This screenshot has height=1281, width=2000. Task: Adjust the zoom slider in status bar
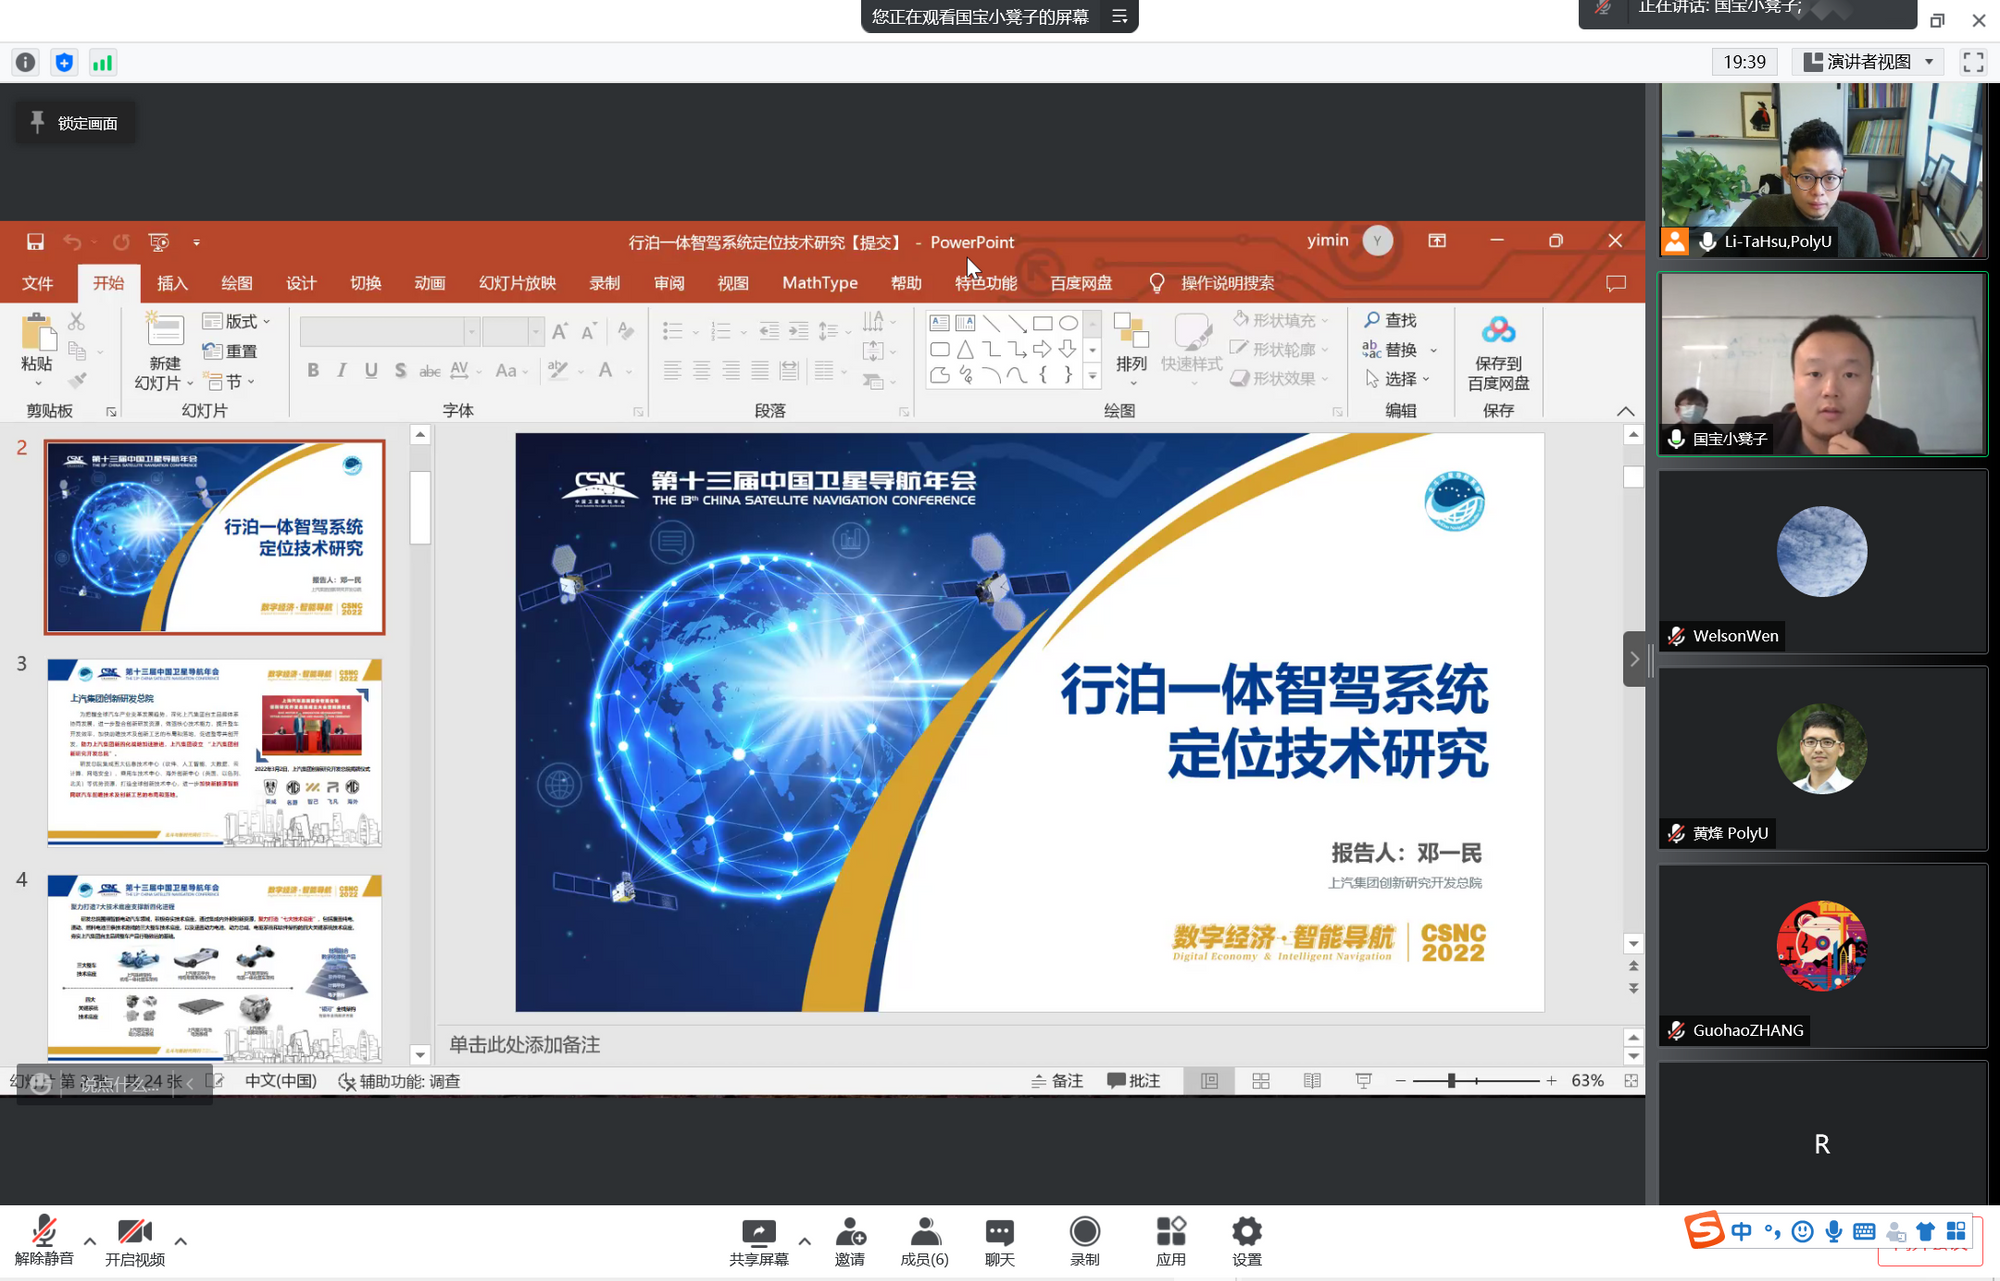[x=1451, y=1081]
